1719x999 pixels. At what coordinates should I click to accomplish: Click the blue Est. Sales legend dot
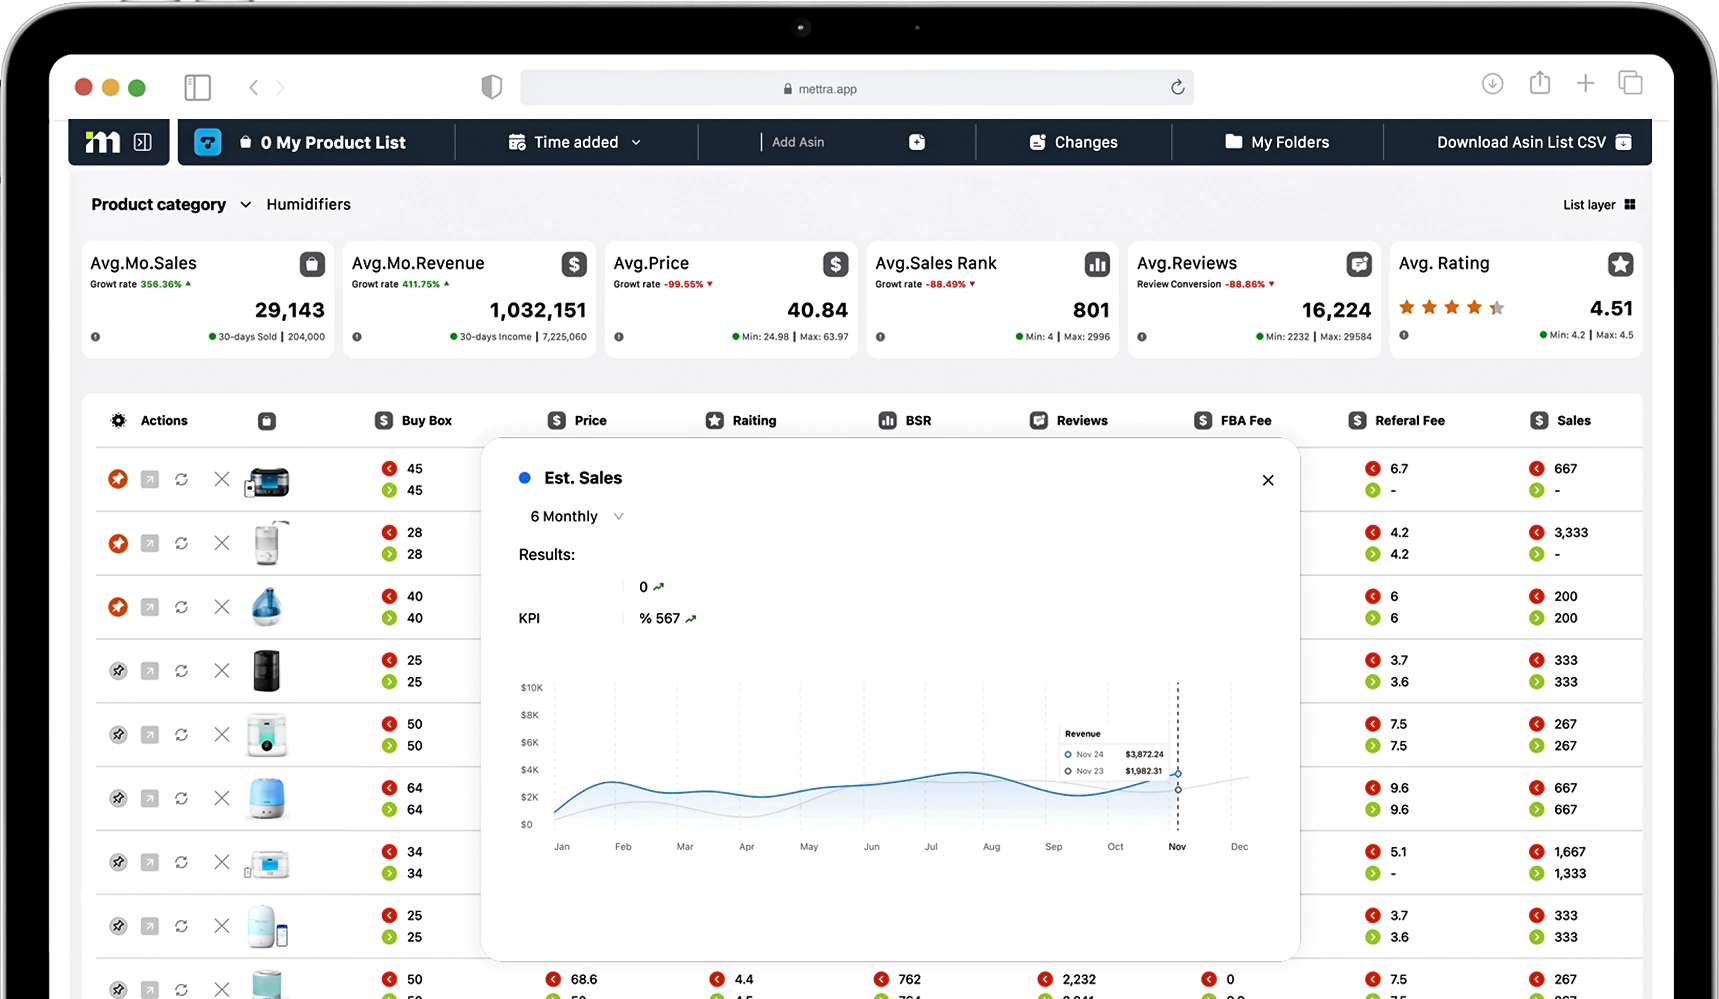(x=524, y=478)
